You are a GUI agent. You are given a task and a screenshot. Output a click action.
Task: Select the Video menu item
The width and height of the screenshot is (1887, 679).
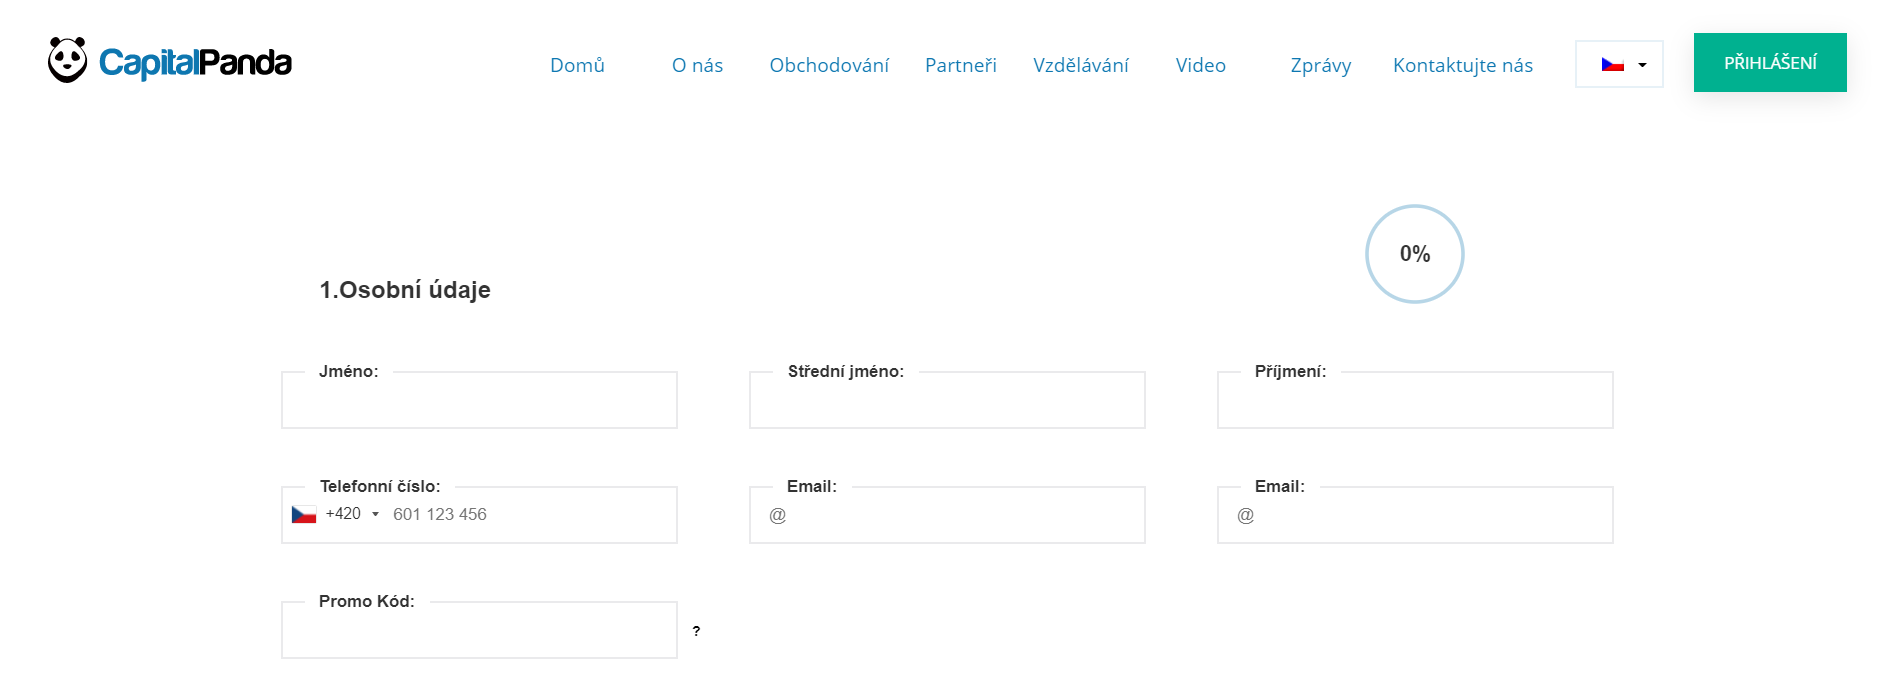1200,65
